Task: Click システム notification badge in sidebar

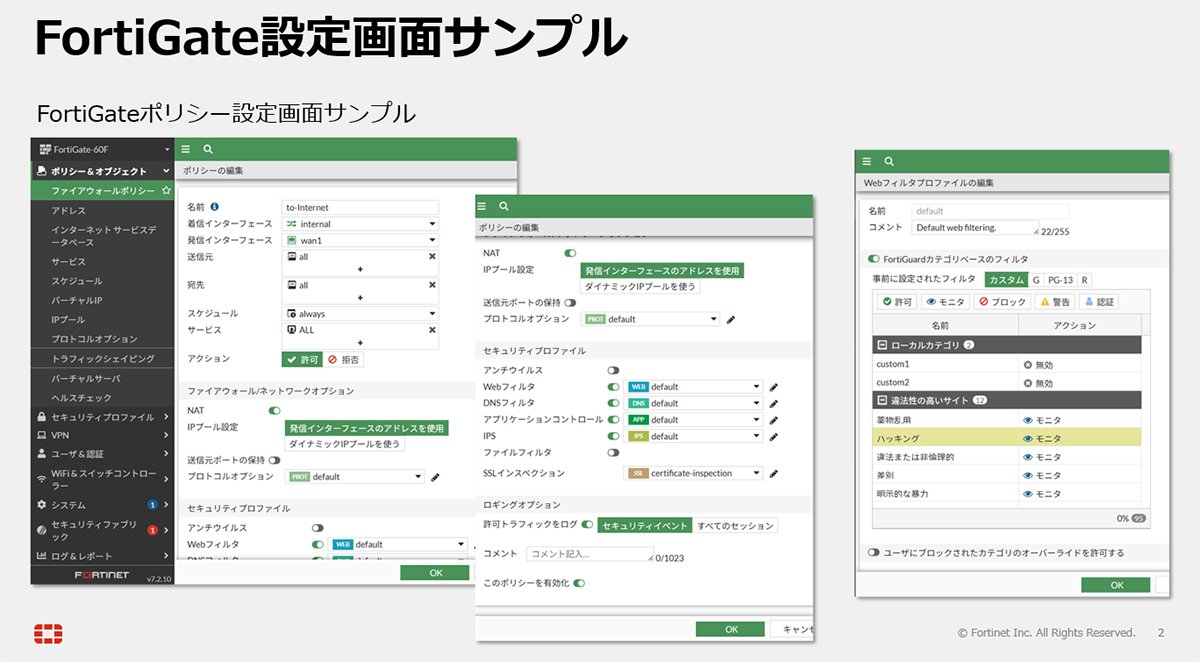Action: pos(152,505)
